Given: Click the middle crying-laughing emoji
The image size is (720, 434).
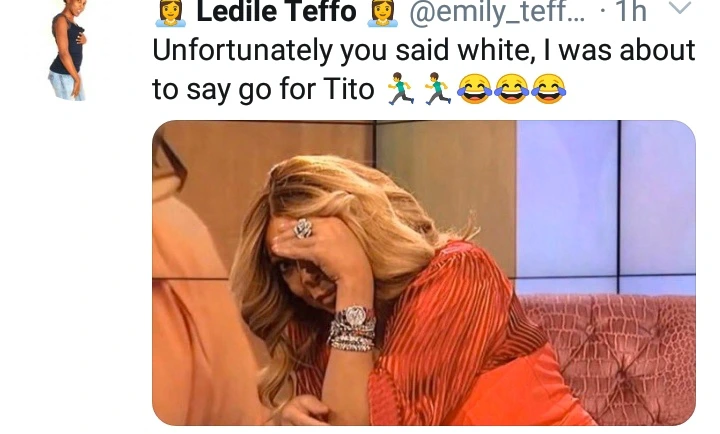Looking at the screenshot, I should point(512,89).
